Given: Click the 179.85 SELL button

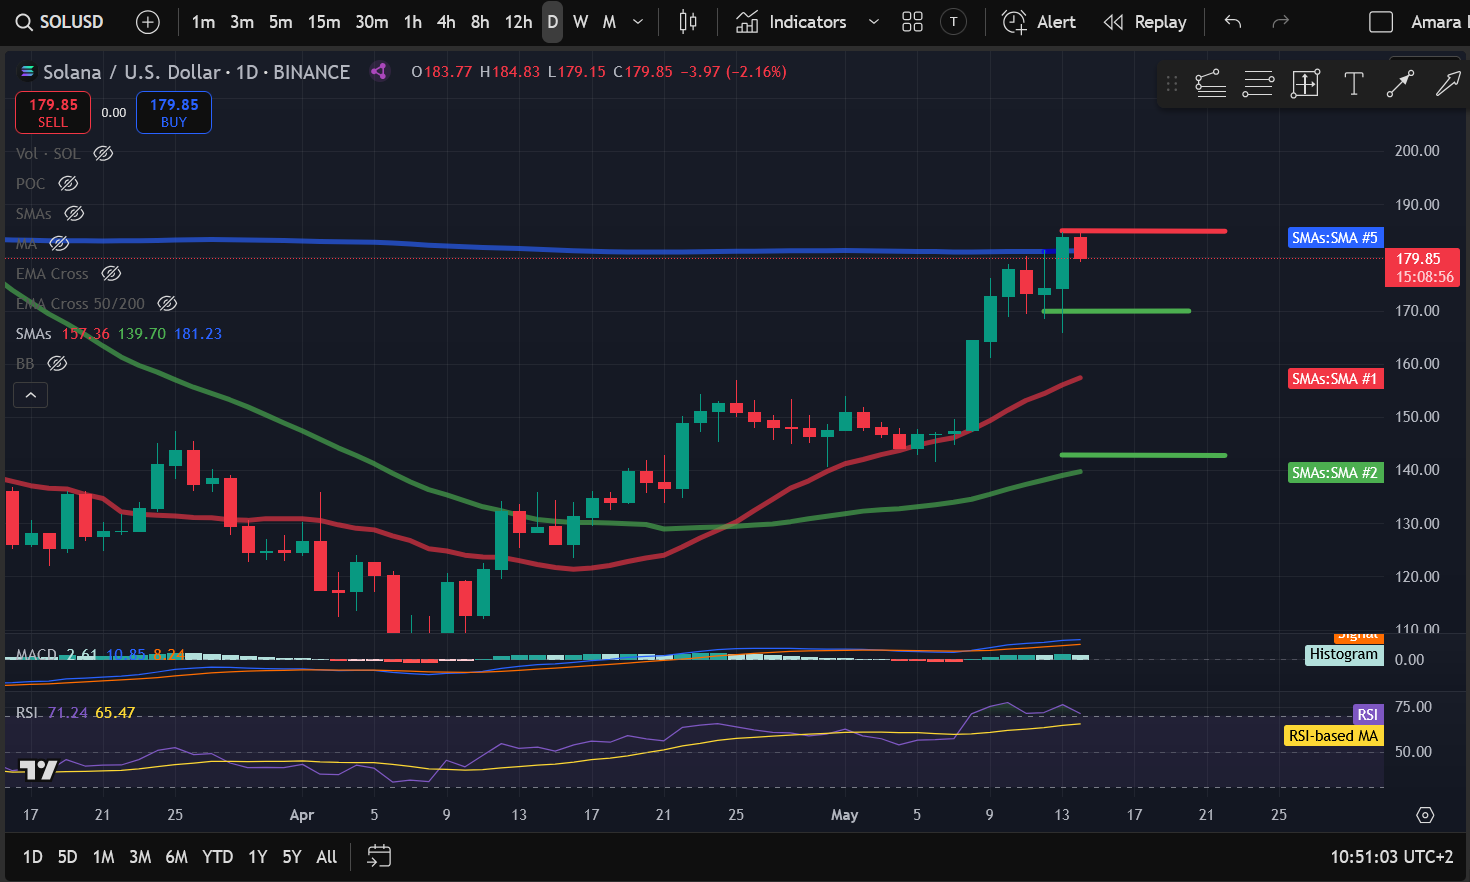Looking at the screenshot, I should (53, 112).
